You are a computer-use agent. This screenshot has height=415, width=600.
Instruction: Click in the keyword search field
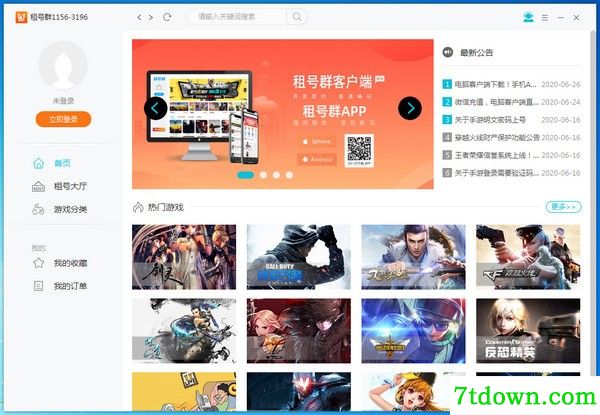point(236,17)
